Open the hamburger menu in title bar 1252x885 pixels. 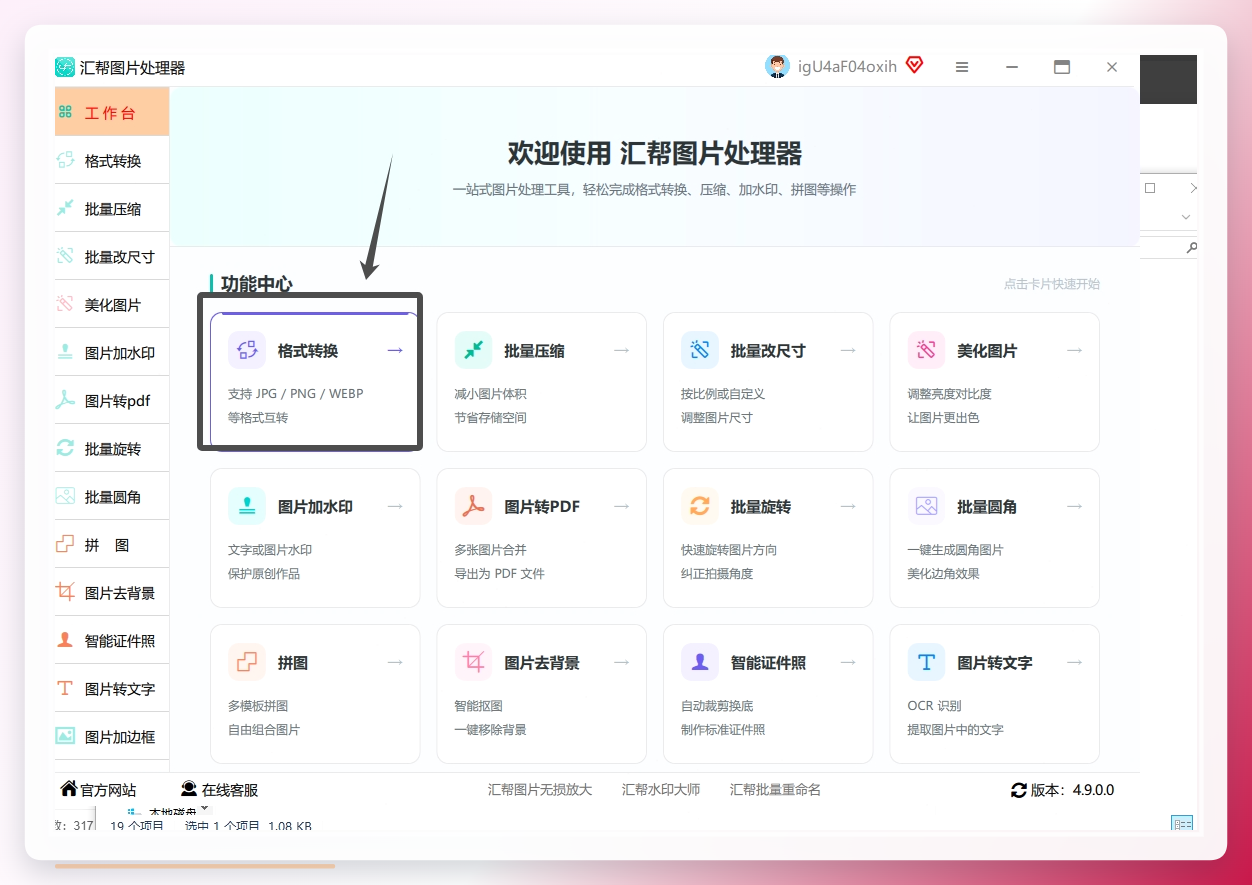click(962, 67)
